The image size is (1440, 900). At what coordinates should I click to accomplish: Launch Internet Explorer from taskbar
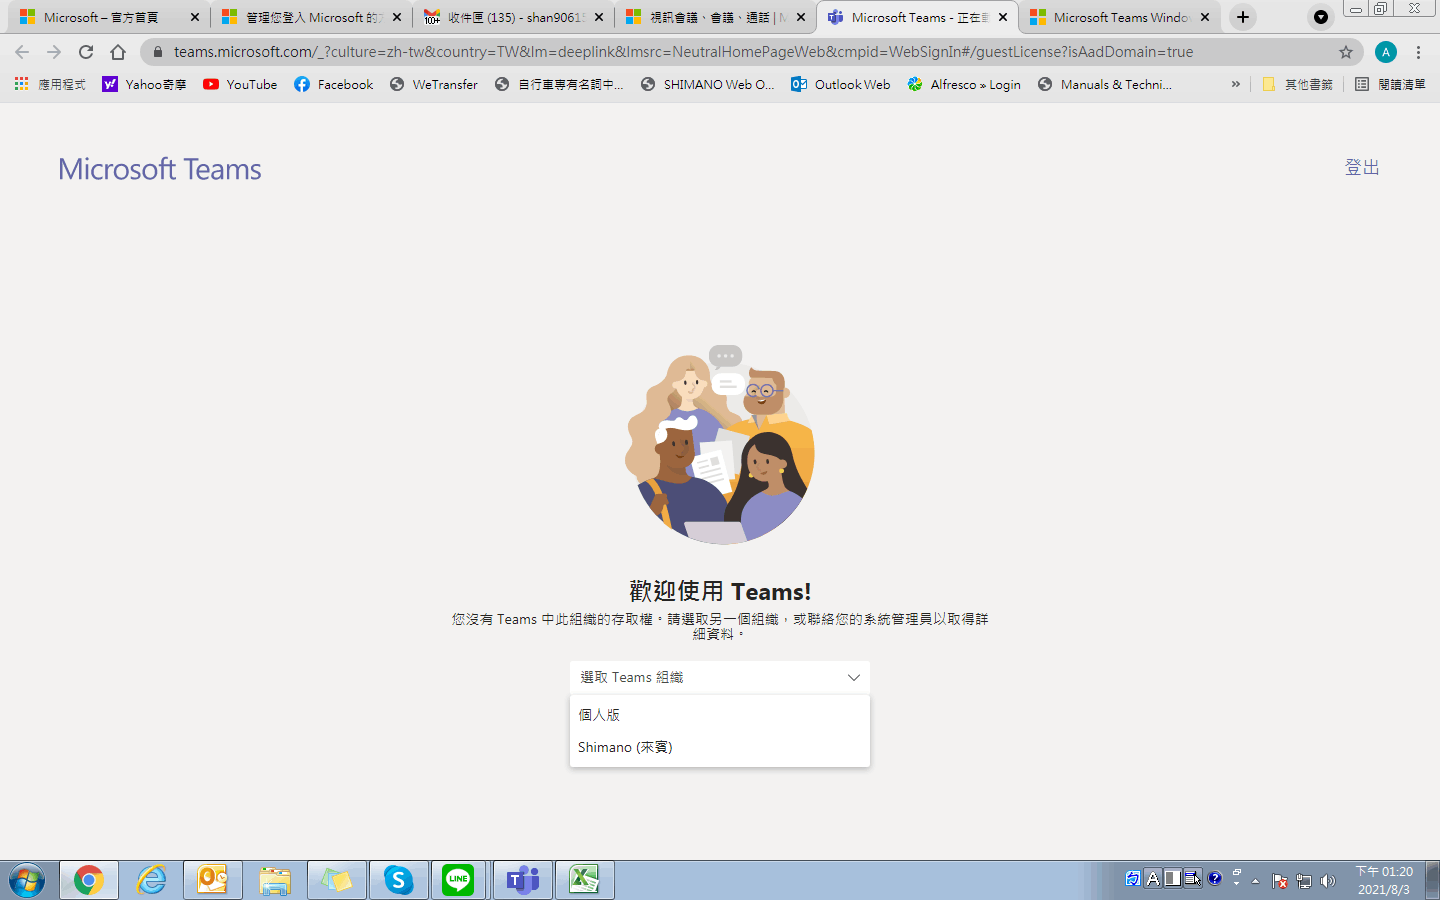151,880
